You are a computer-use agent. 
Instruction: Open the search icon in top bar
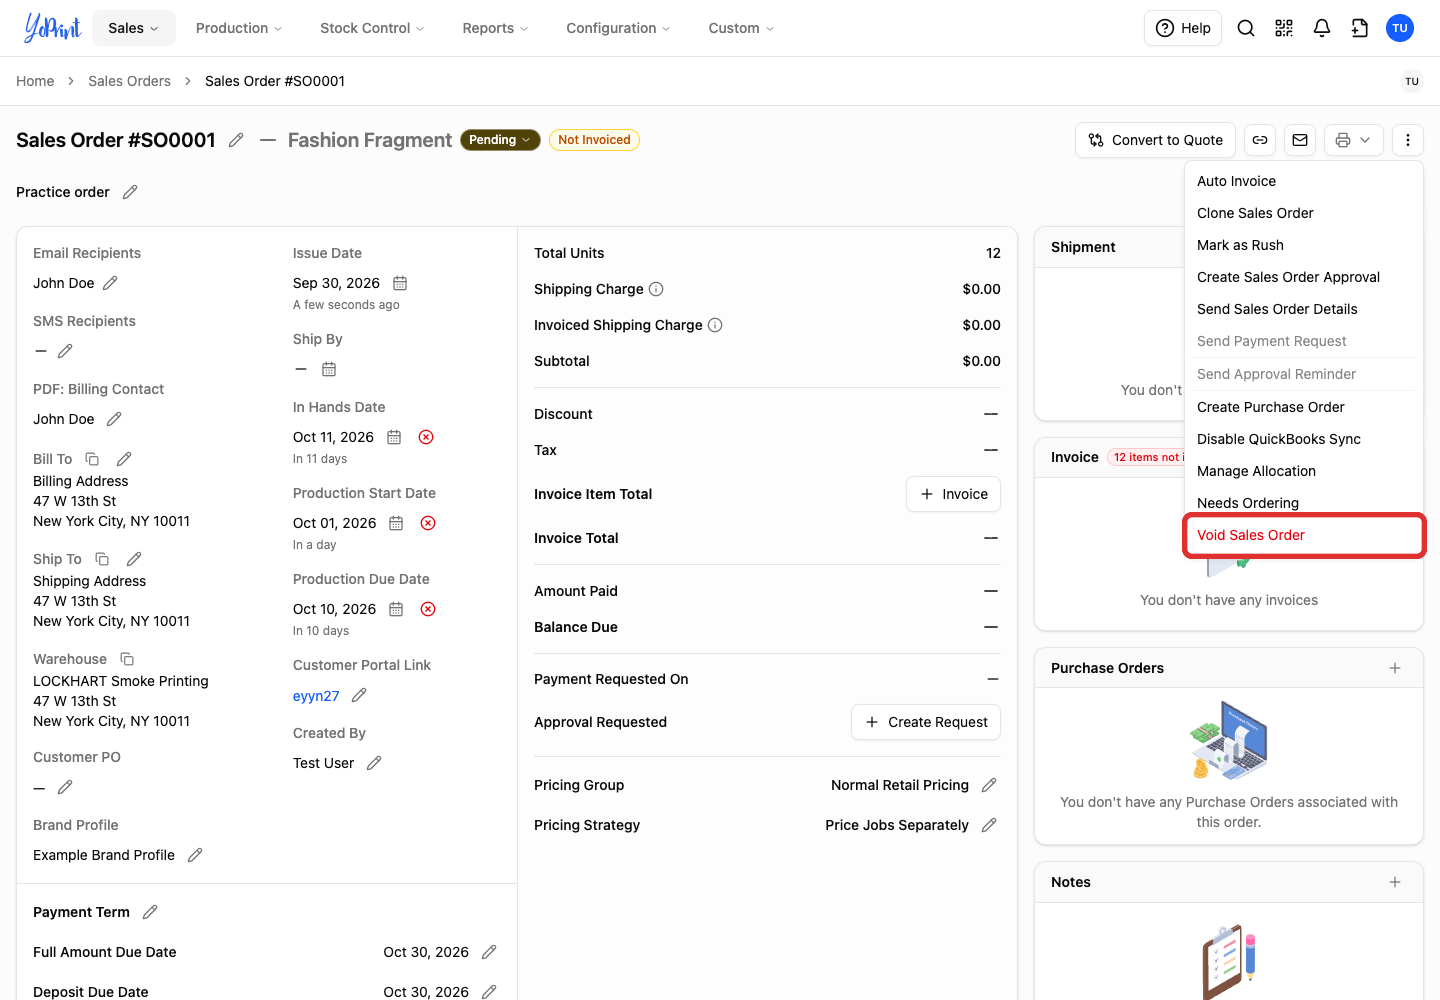(x=1246, y=28)
